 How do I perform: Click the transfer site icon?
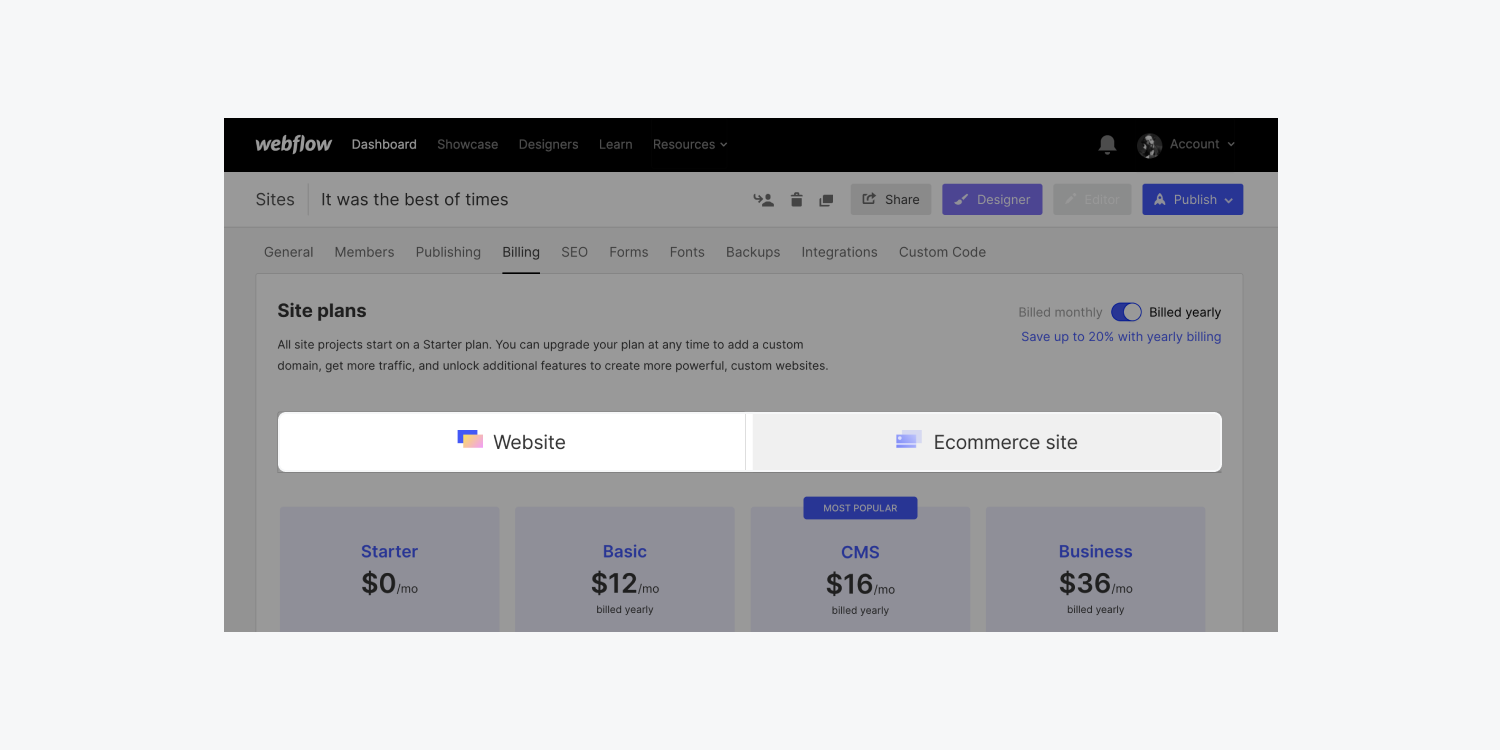point(764,200)
